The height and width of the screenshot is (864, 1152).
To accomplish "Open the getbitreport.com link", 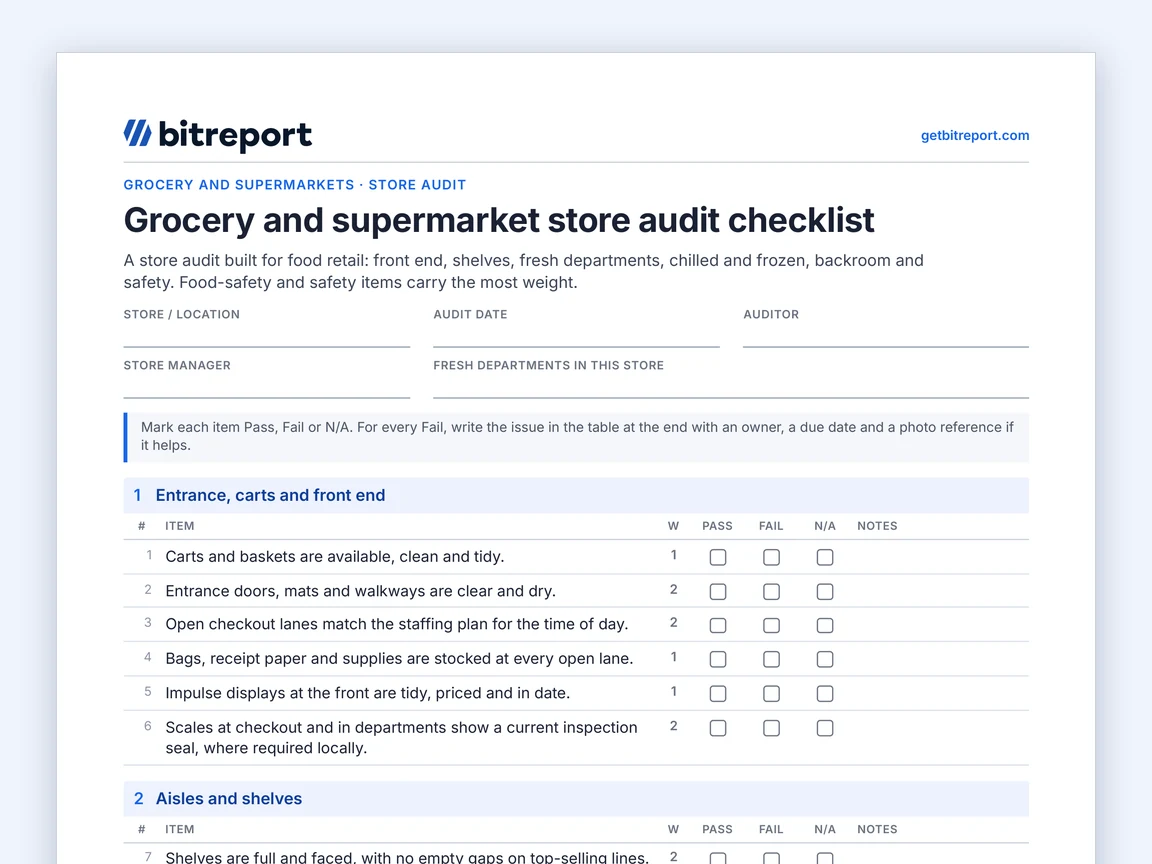I will pos(975,135).
